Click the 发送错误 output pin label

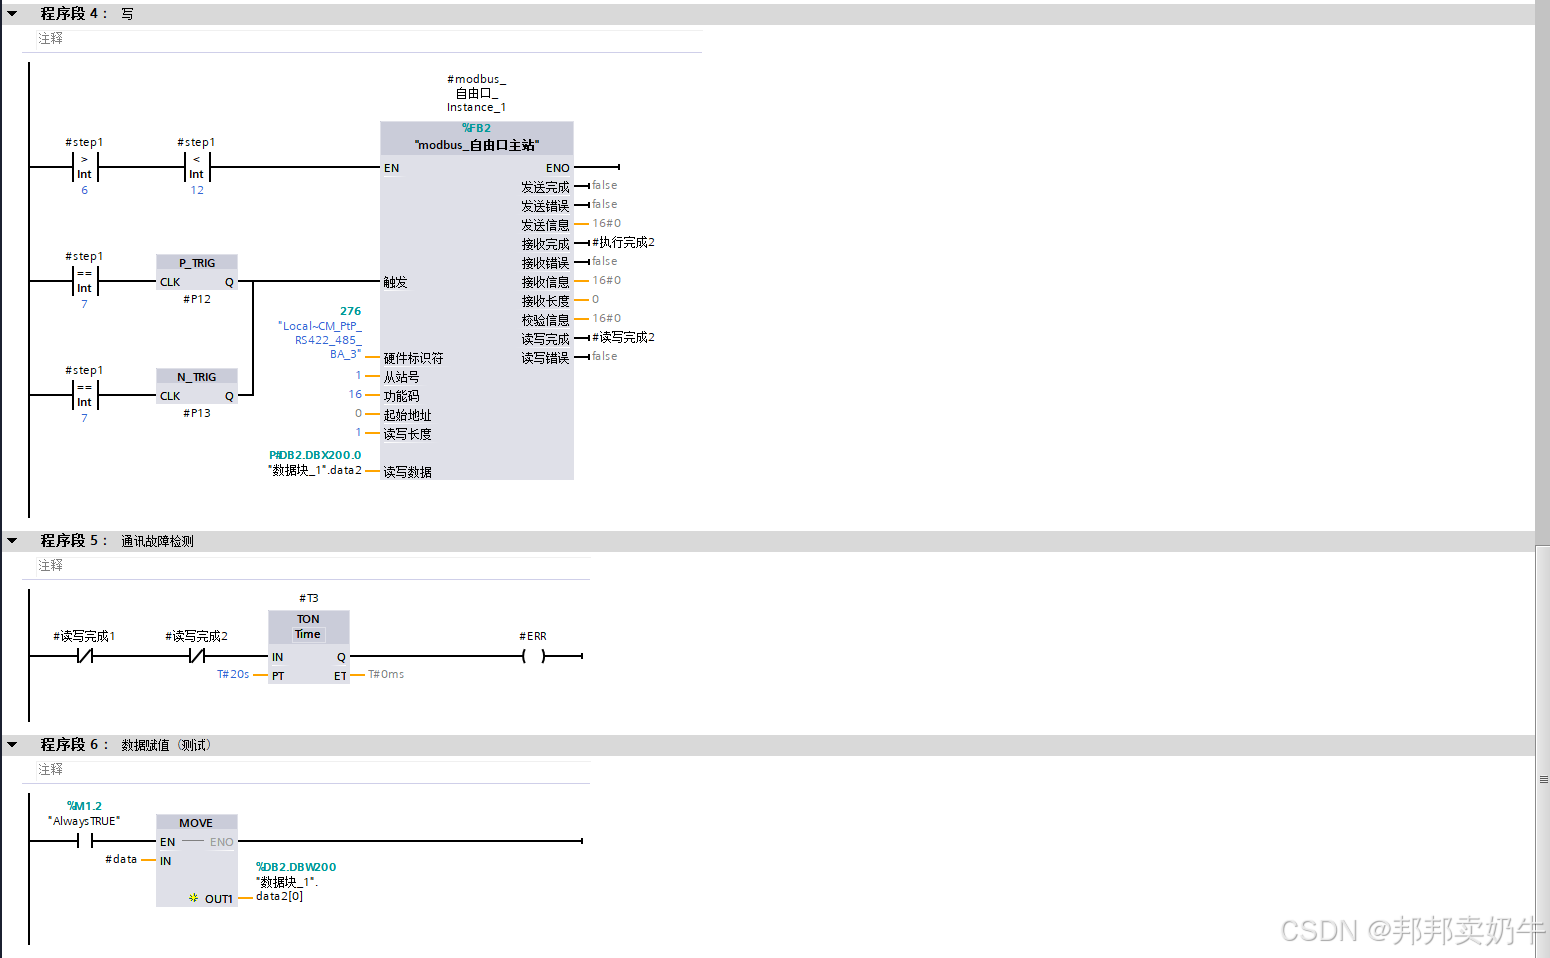[545, 206]
